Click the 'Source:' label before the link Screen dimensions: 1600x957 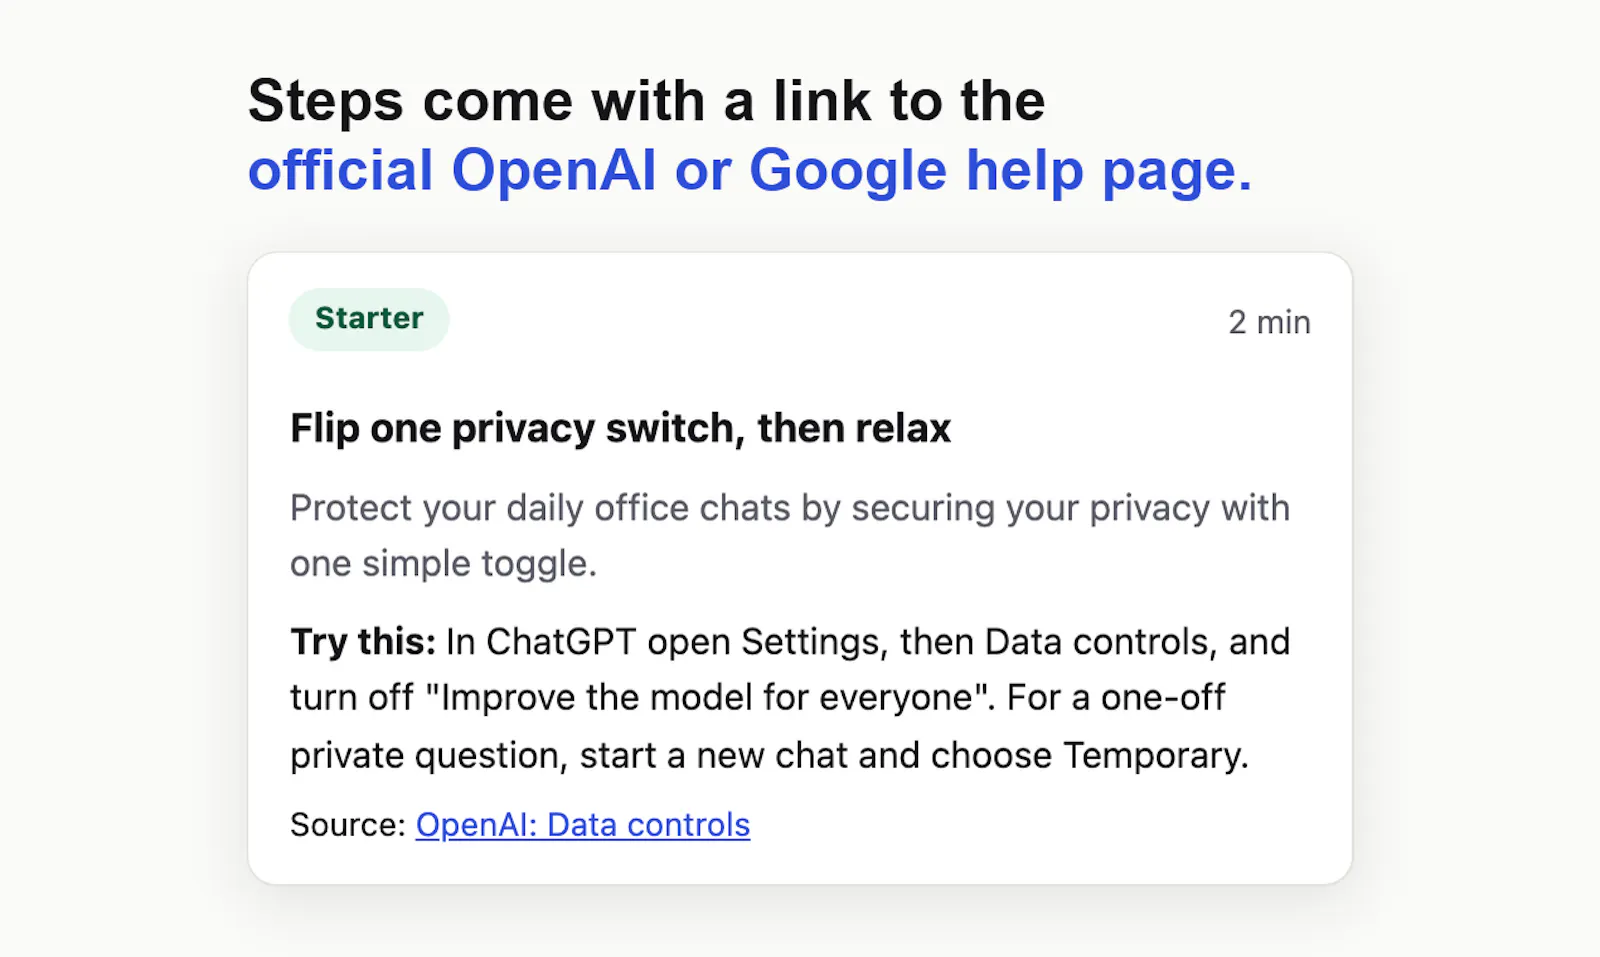point(348,825)
